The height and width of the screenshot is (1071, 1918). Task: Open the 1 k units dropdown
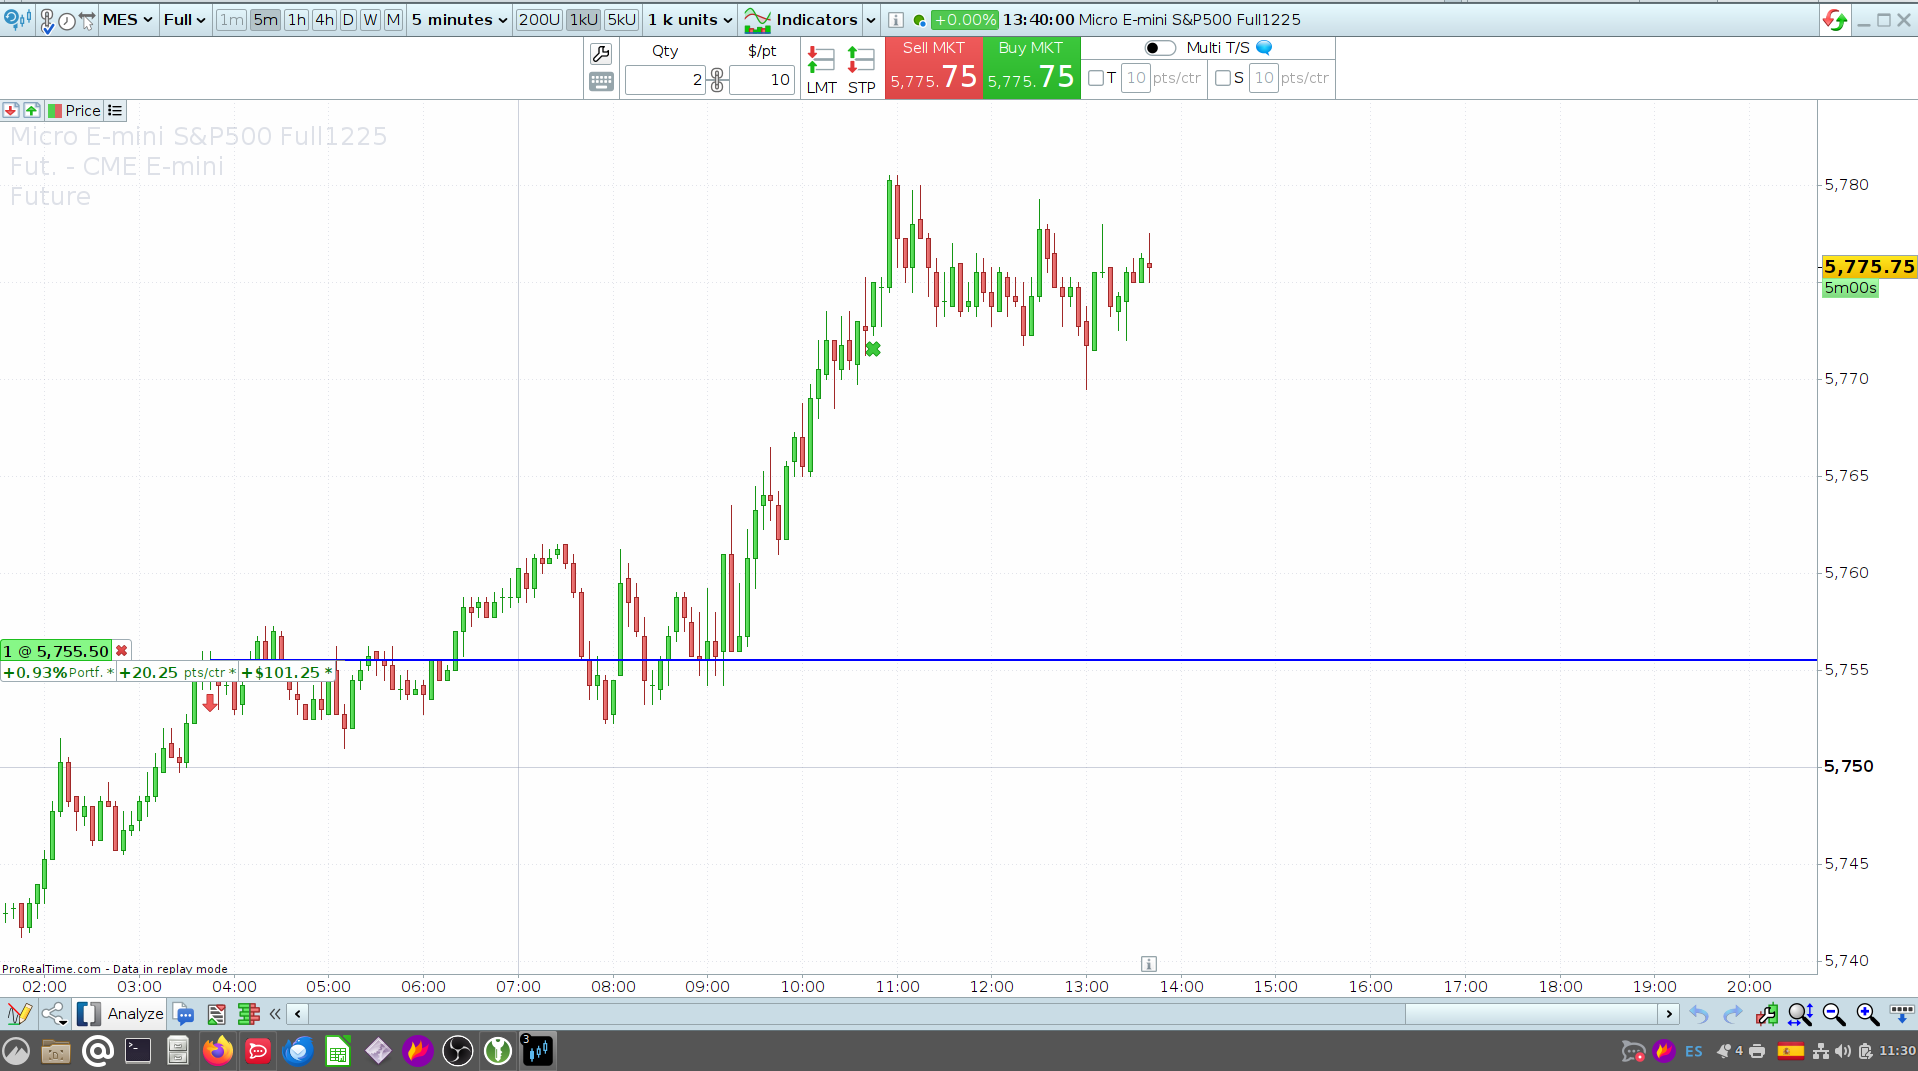(690, 20)
